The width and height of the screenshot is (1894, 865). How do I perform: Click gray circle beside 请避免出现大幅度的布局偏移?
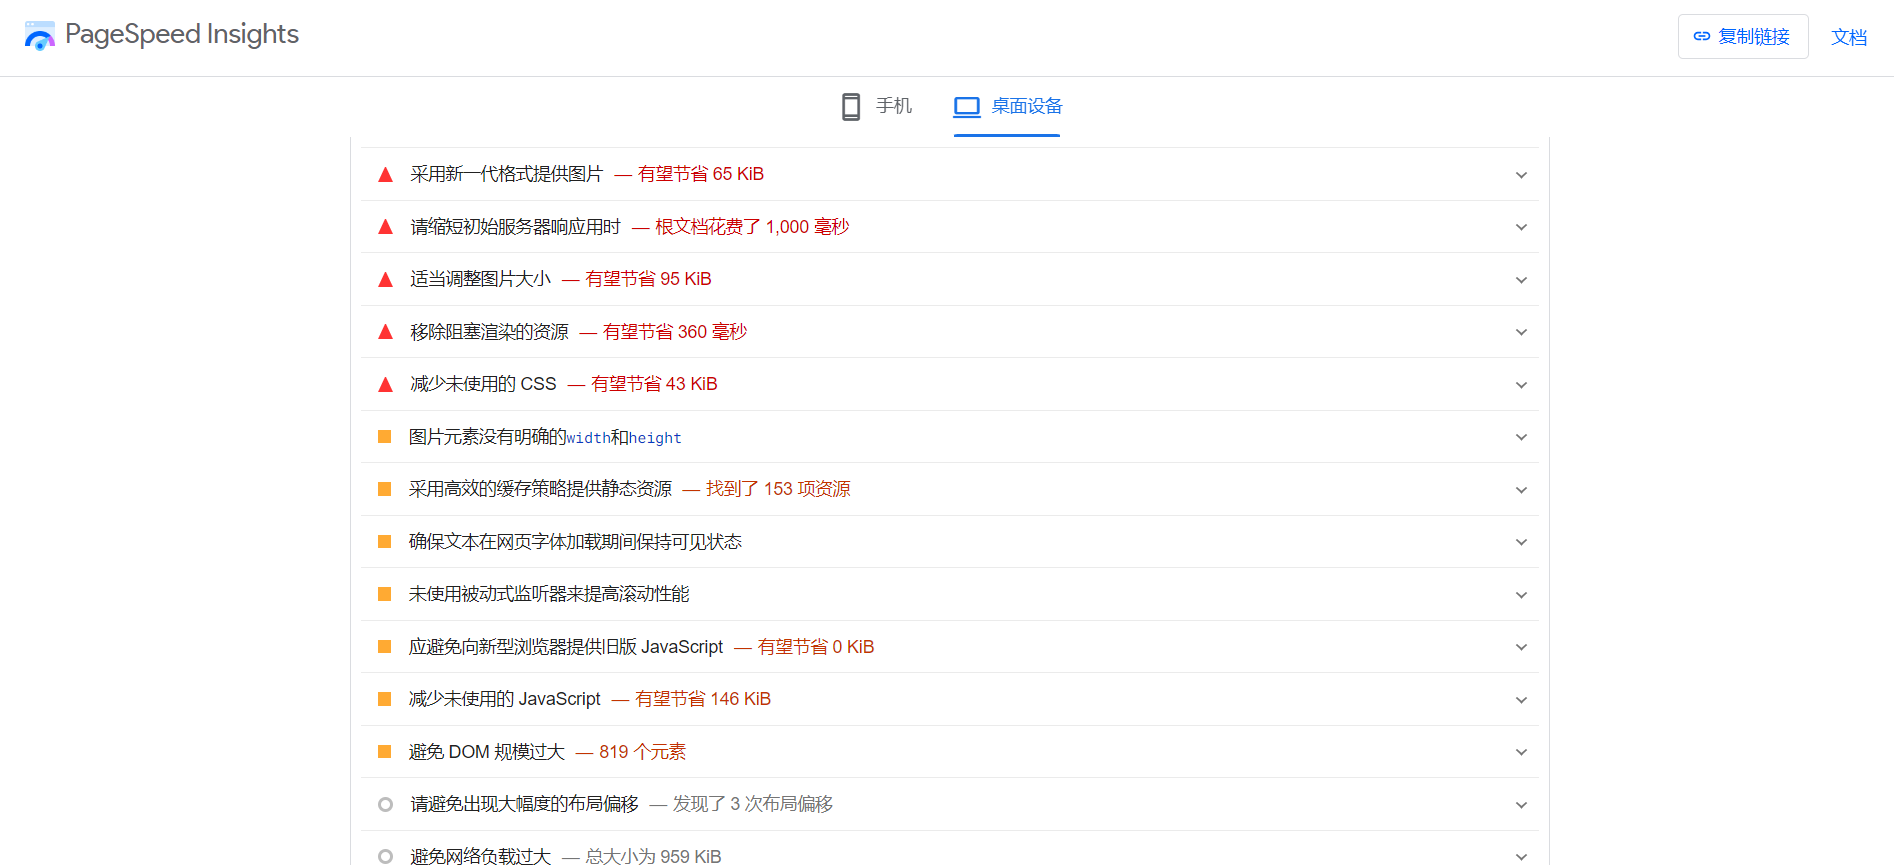[385, 804]
